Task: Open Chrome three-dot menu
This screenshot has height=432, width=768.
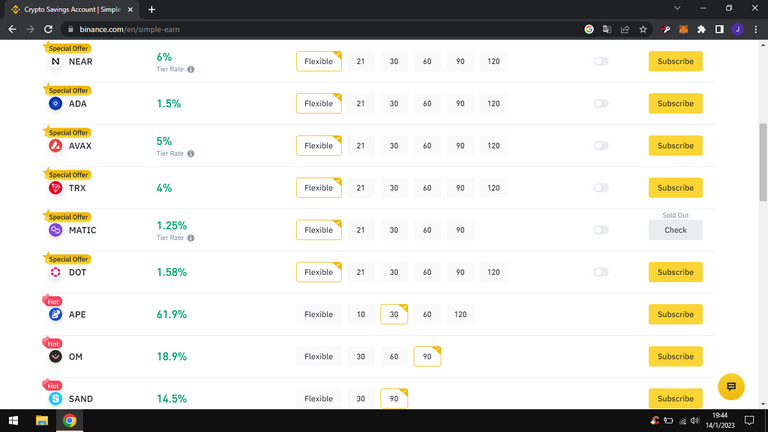Action: pos(756,29)
